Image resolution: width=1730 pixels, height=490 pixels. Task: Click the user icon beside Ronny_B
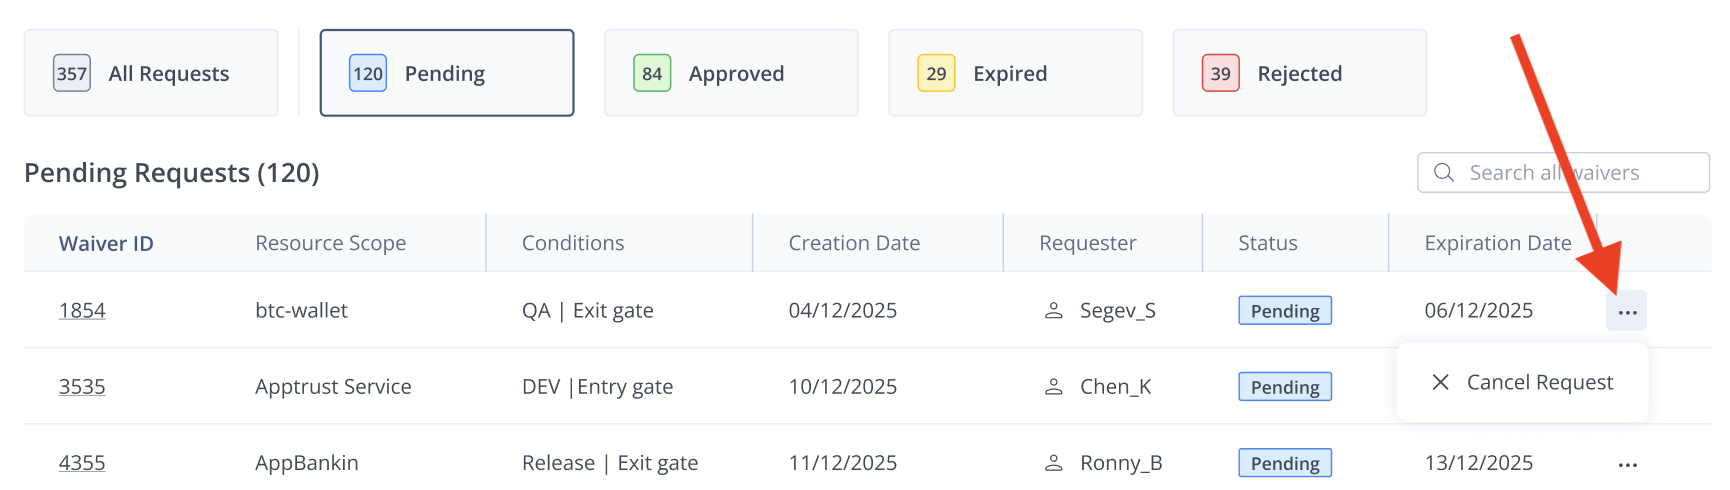click(1053, 462)
